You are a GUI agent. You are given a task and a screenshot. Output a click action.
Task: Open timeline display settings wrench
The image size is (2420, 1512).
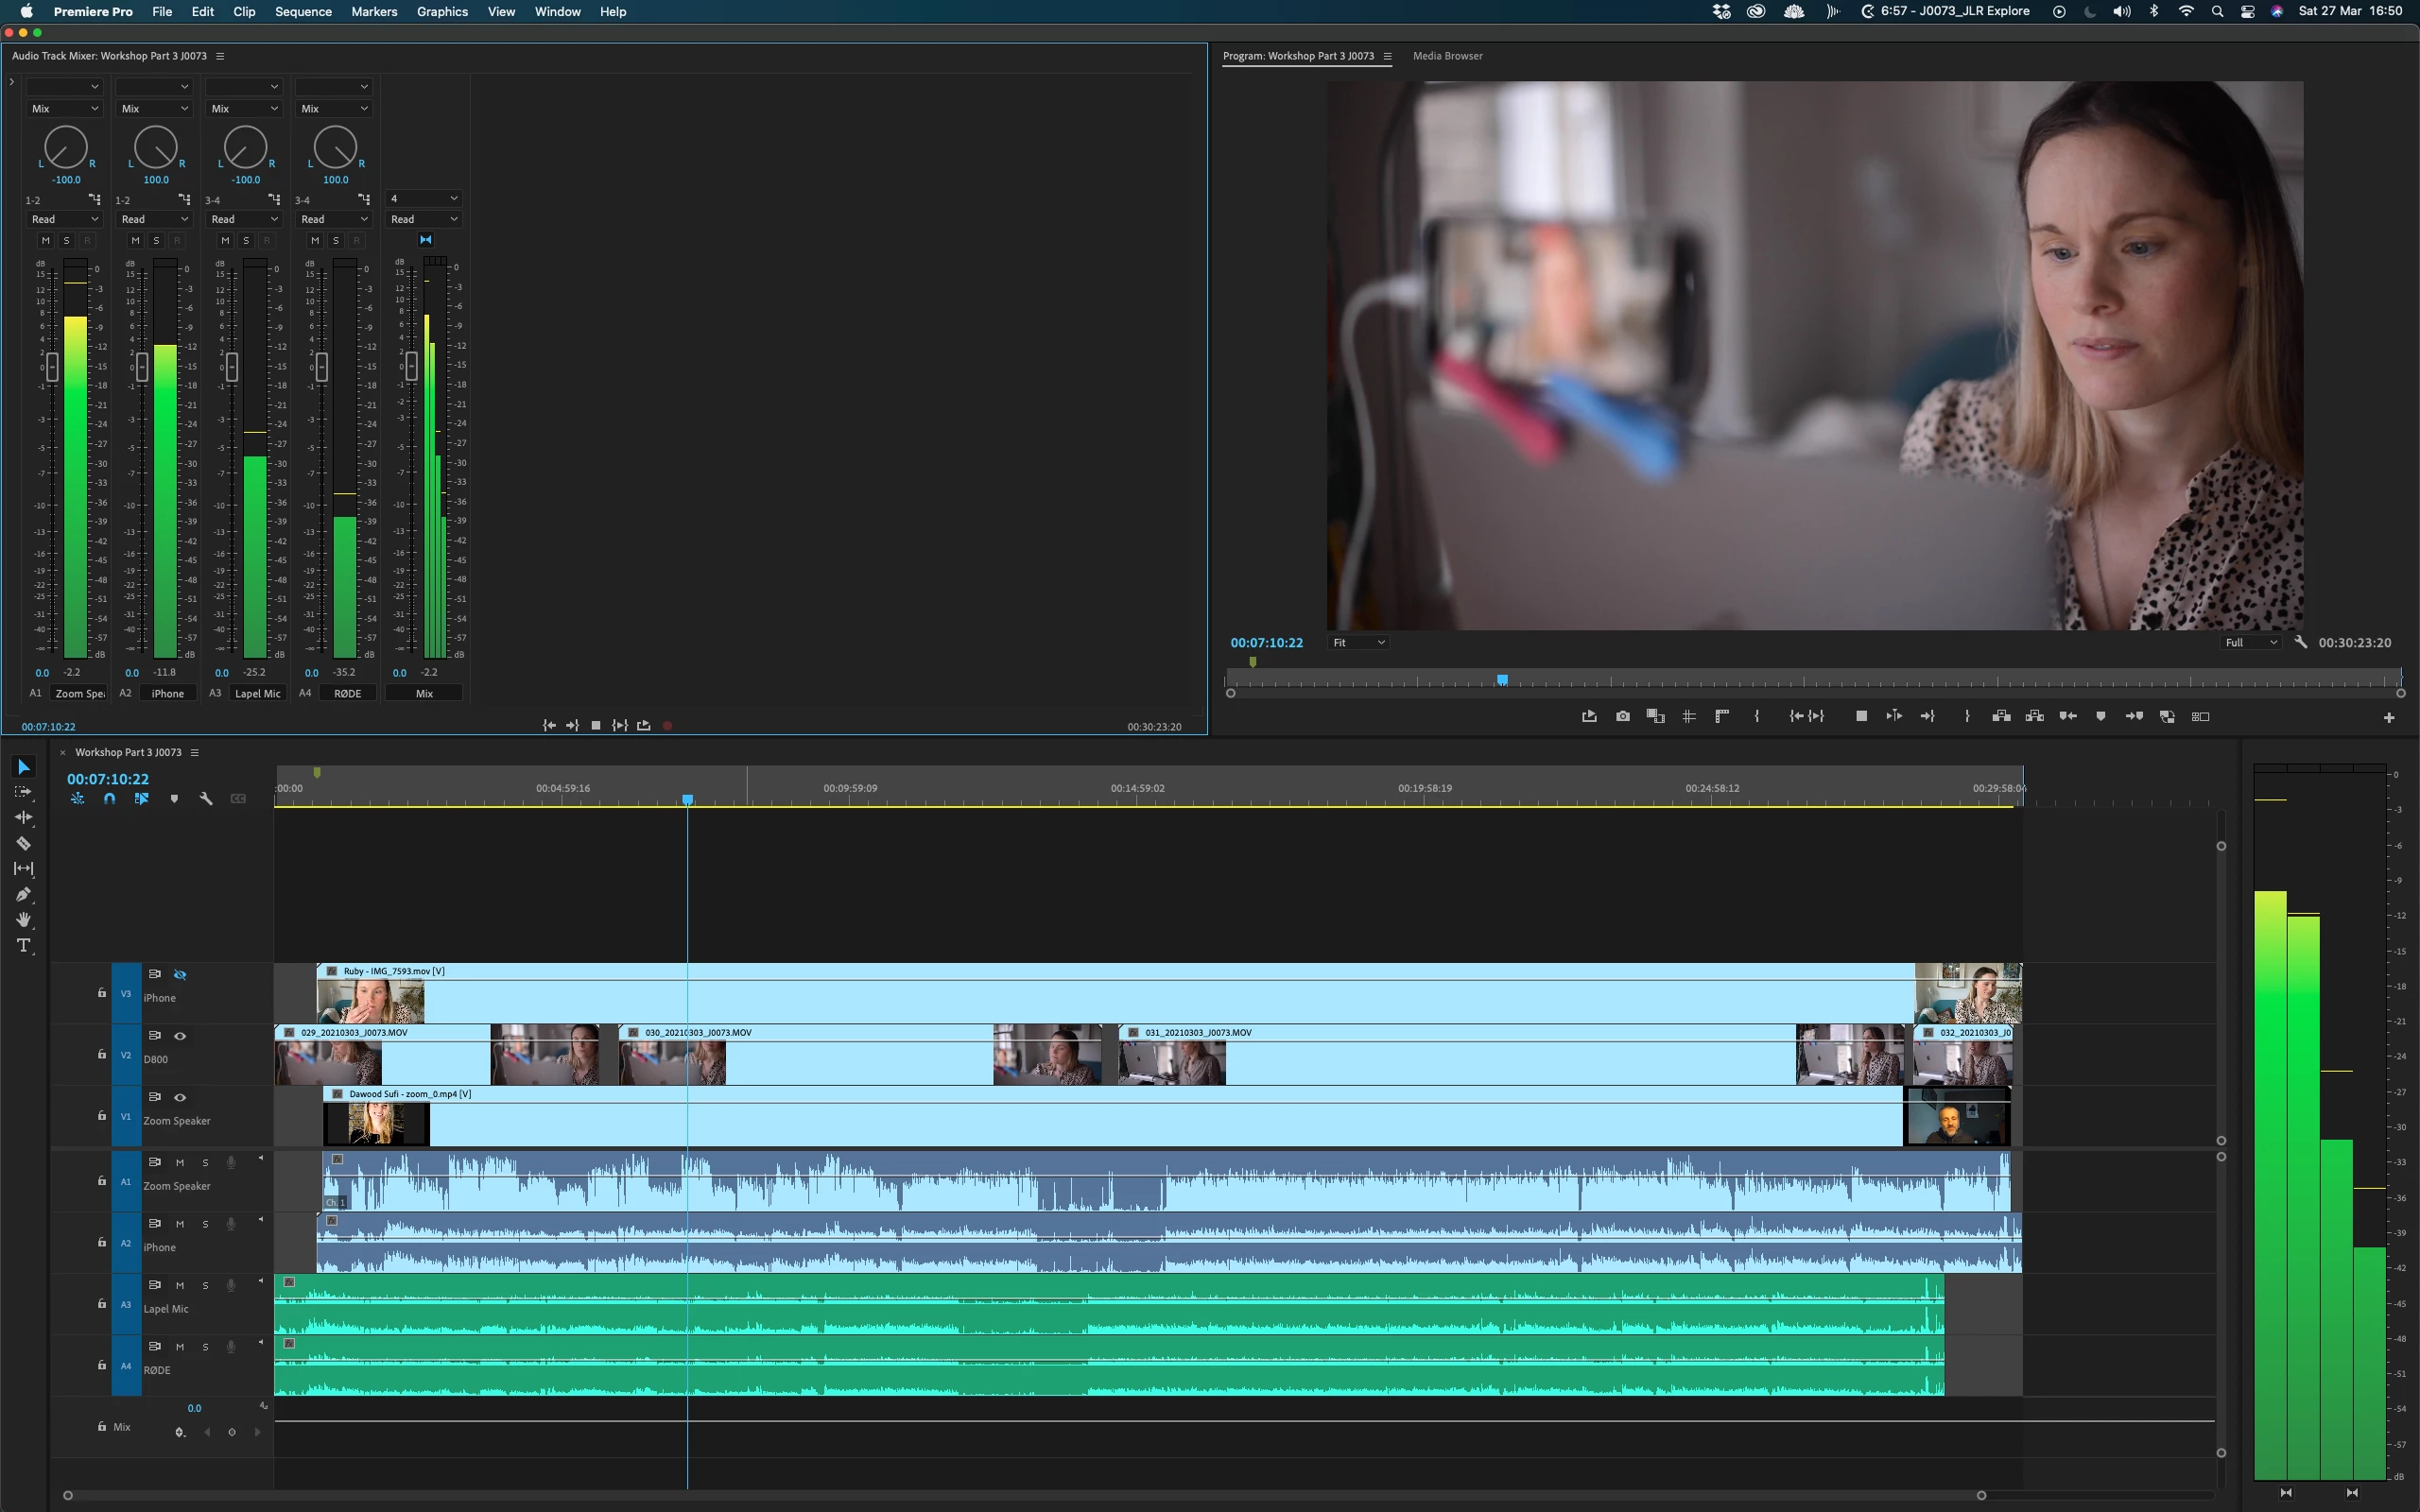[206, 798]
